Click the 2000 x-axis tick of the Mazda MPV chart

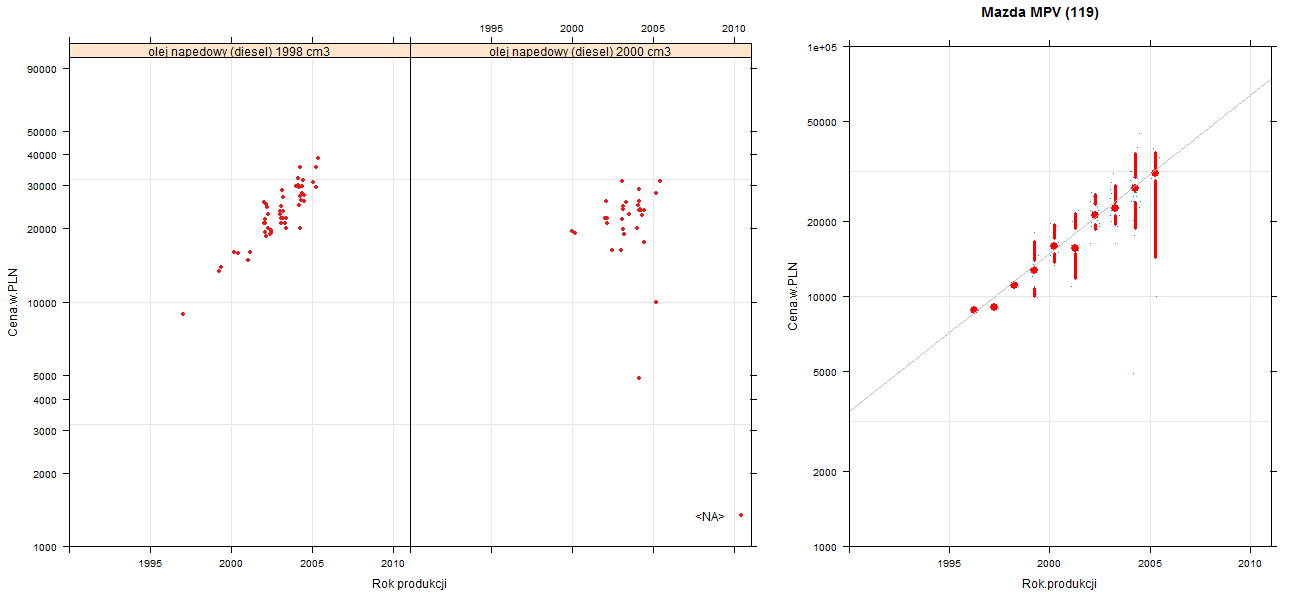click(1049, 565)
